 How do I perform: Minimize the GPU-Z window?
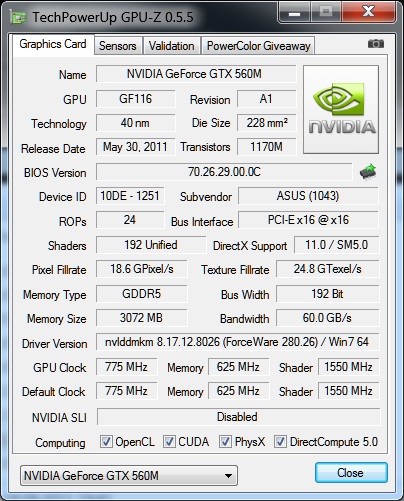(x=294, y=12)
